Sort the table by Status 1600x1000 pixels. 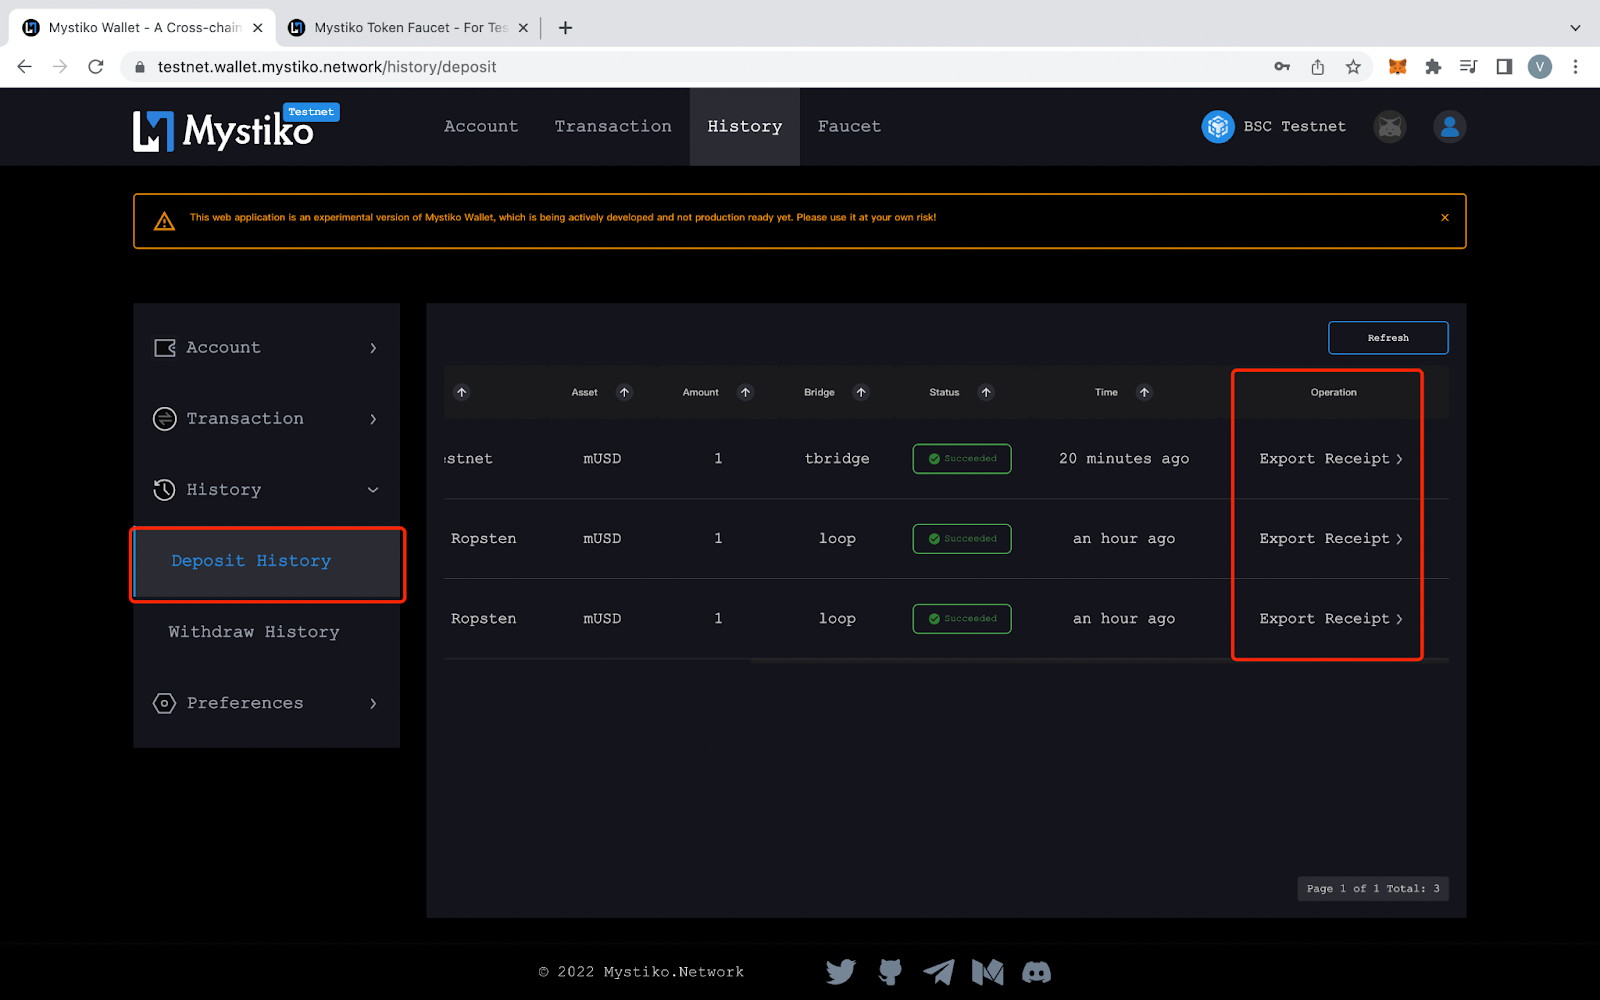(986, 392)
